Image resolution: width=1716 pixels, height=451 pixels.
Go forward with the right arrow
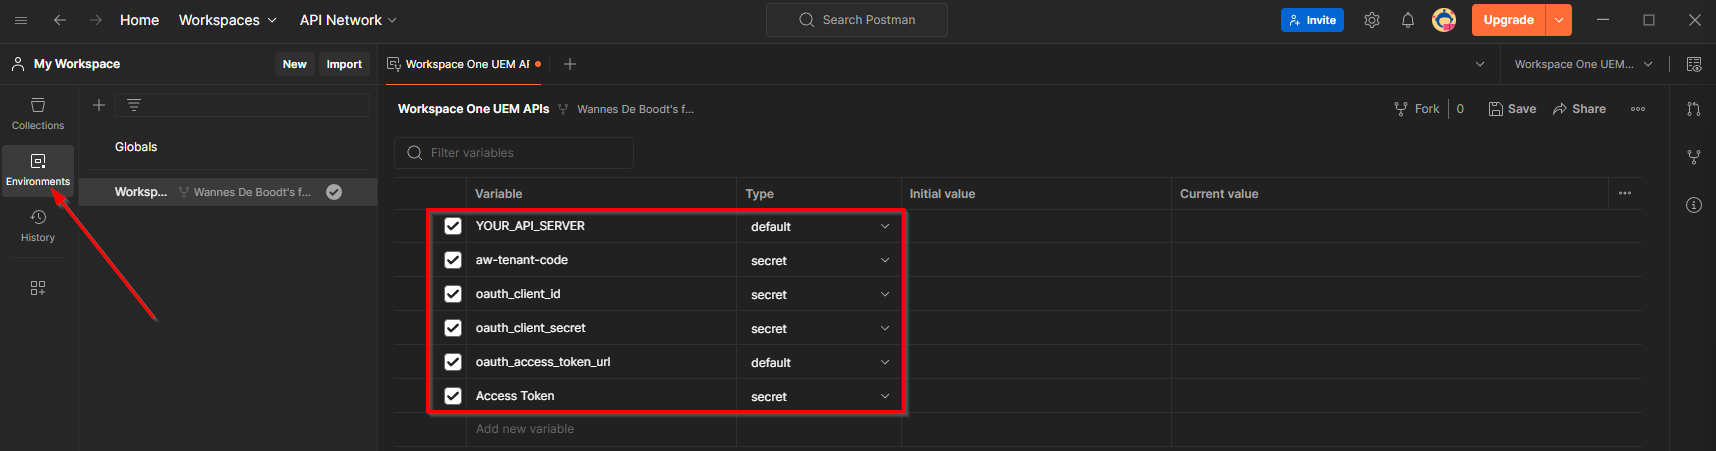(x=96, y=20)
